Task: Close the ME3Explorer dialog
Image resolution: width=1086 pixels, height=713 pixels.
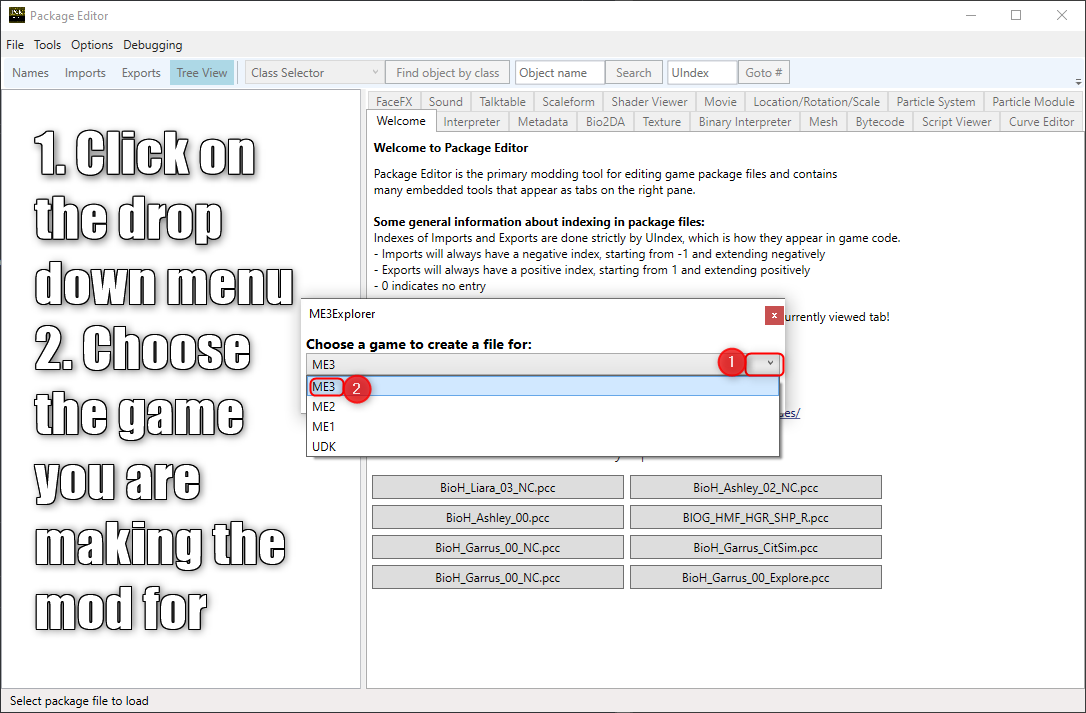Action: 774,315
